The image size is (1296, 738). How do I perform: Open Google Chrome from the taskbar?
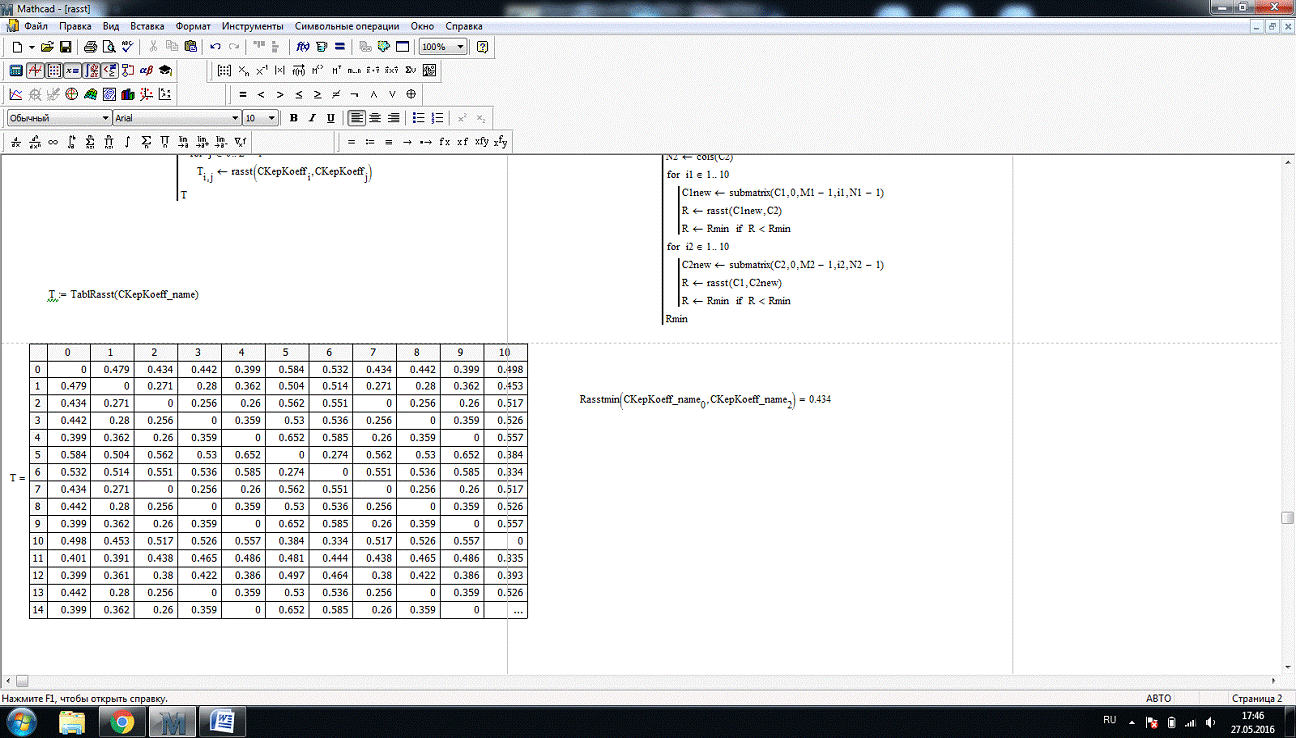coord(122,720)
